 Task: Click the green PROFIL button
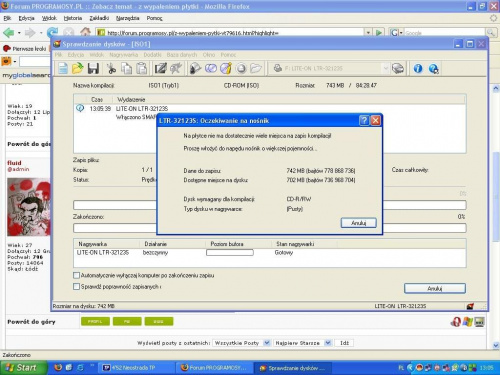[95, 321]
